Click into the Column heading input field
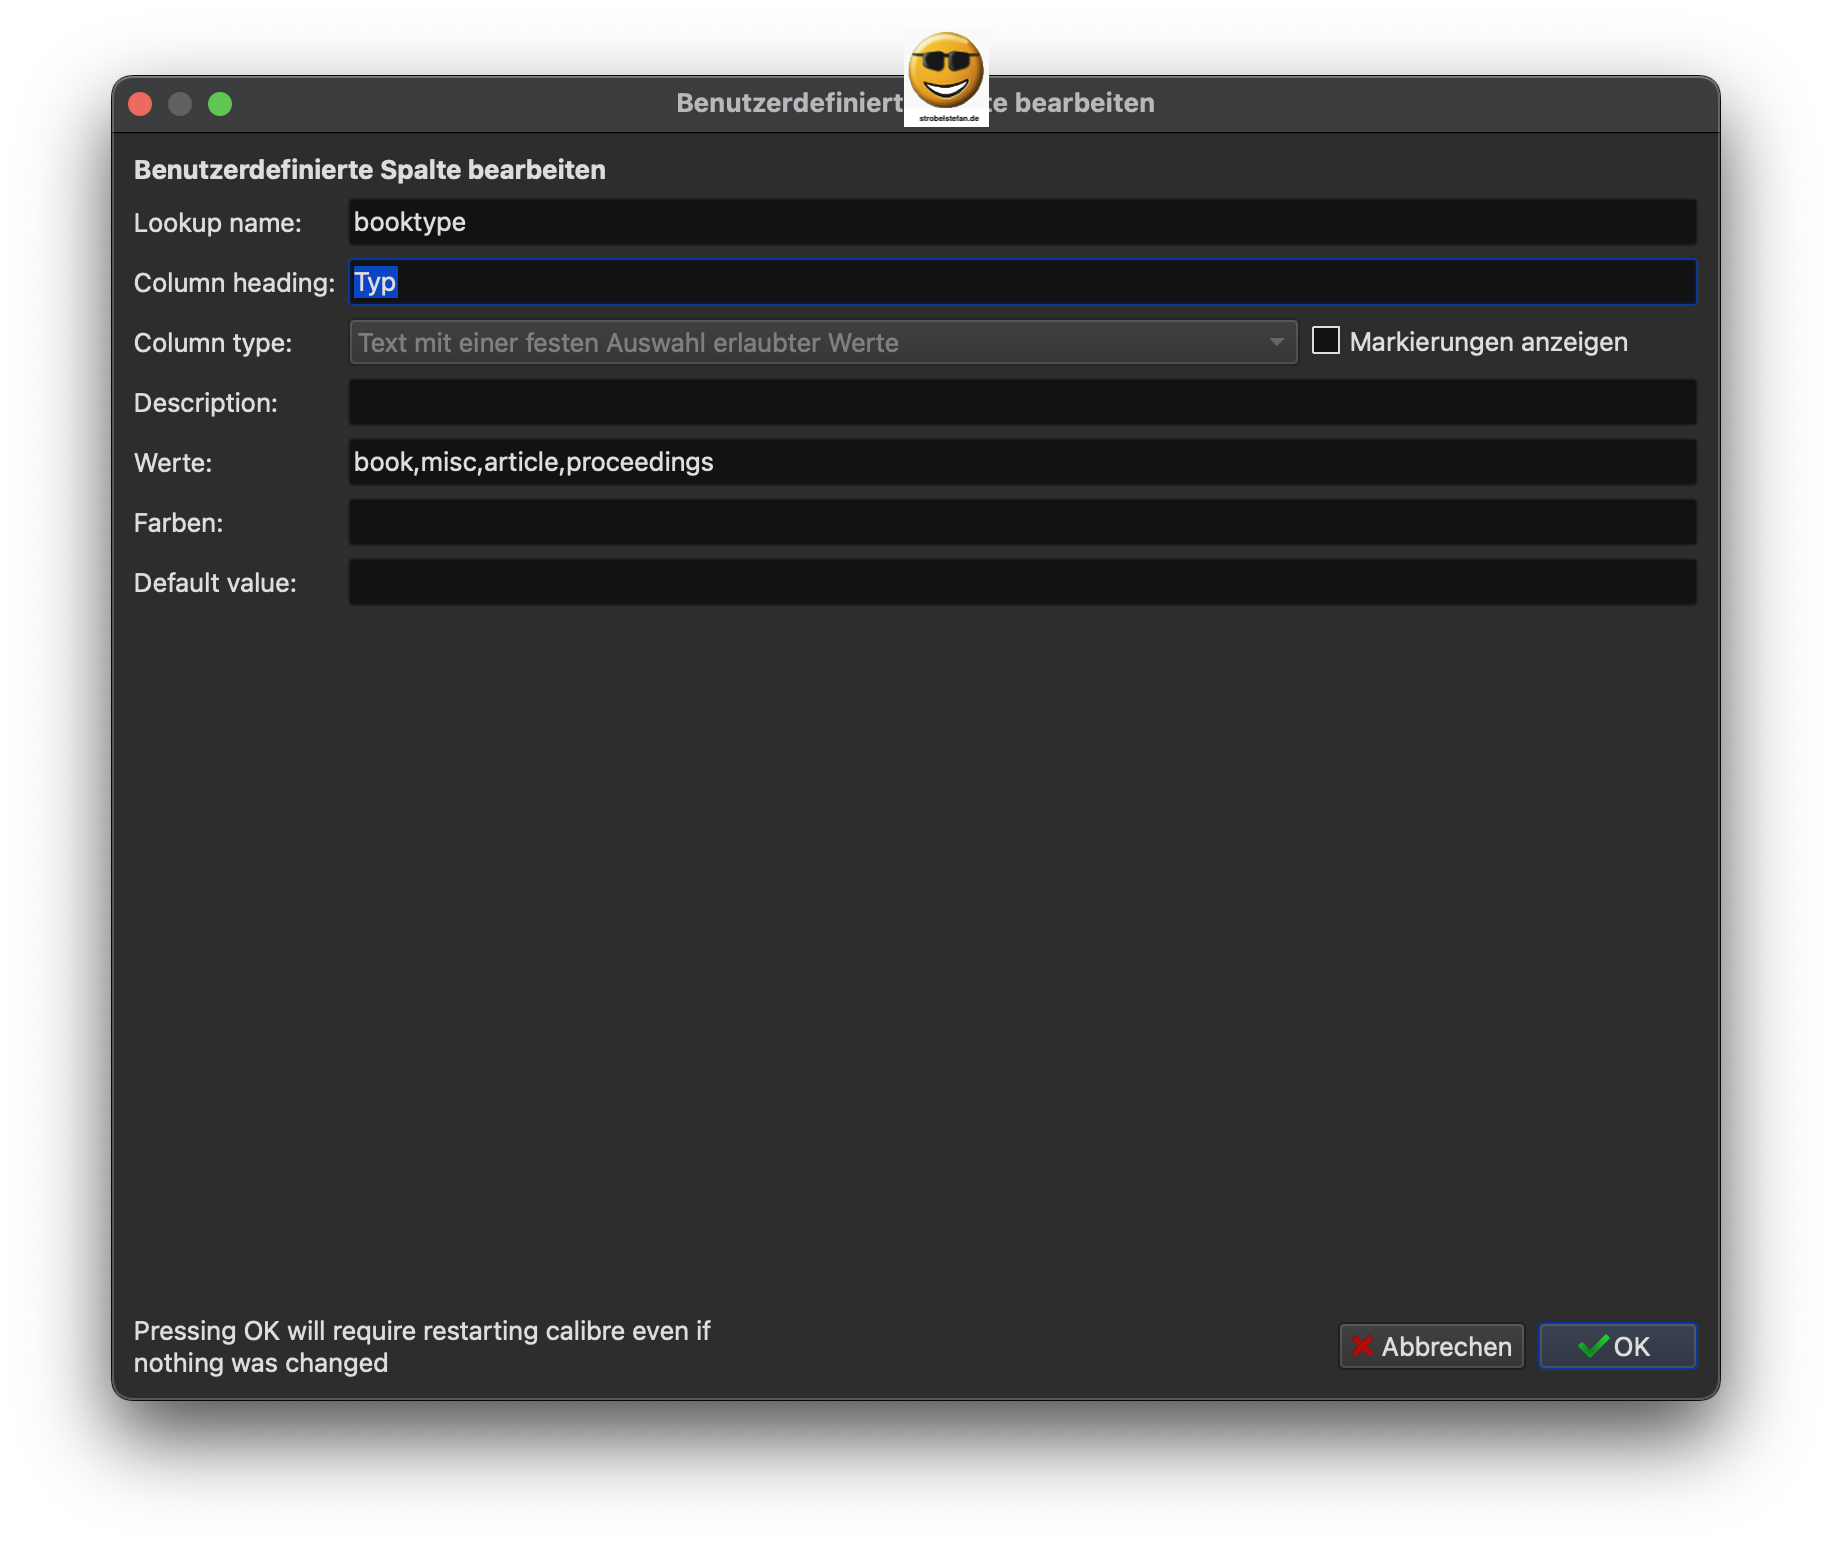 point(1020,282)
